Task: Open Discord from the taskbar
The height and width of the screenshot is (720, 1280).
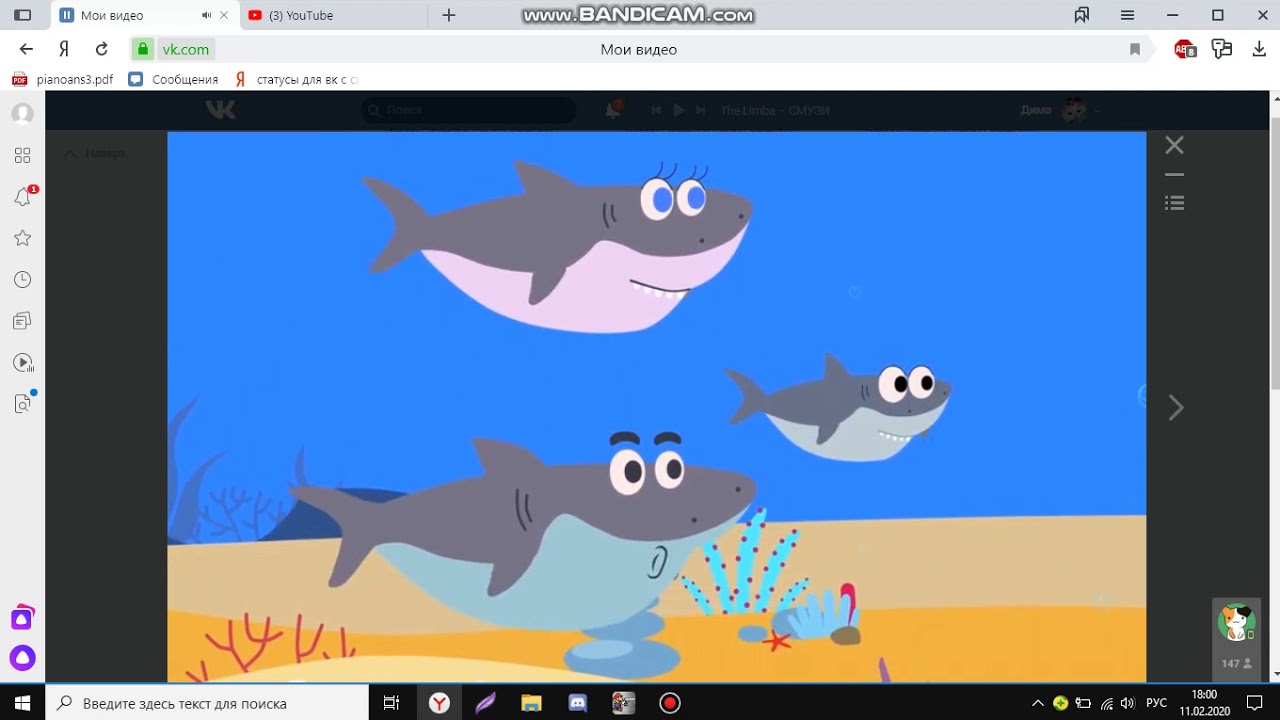Action: click(x=577, y=703)
